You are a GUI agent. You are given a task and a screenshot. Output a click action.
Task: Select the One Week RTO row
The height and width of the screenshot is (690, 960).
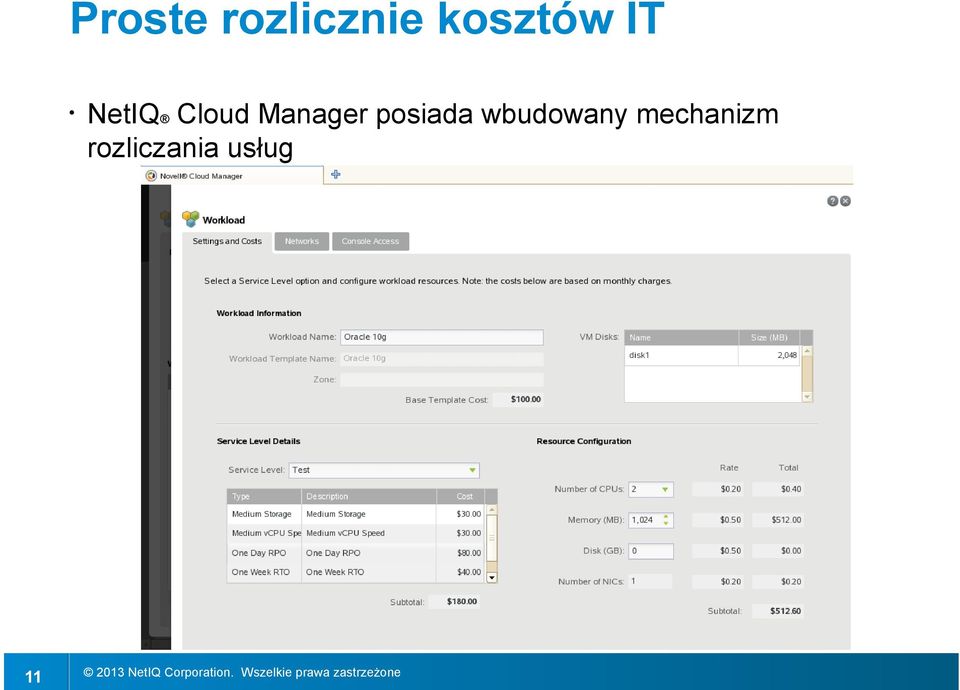point(356,572)
